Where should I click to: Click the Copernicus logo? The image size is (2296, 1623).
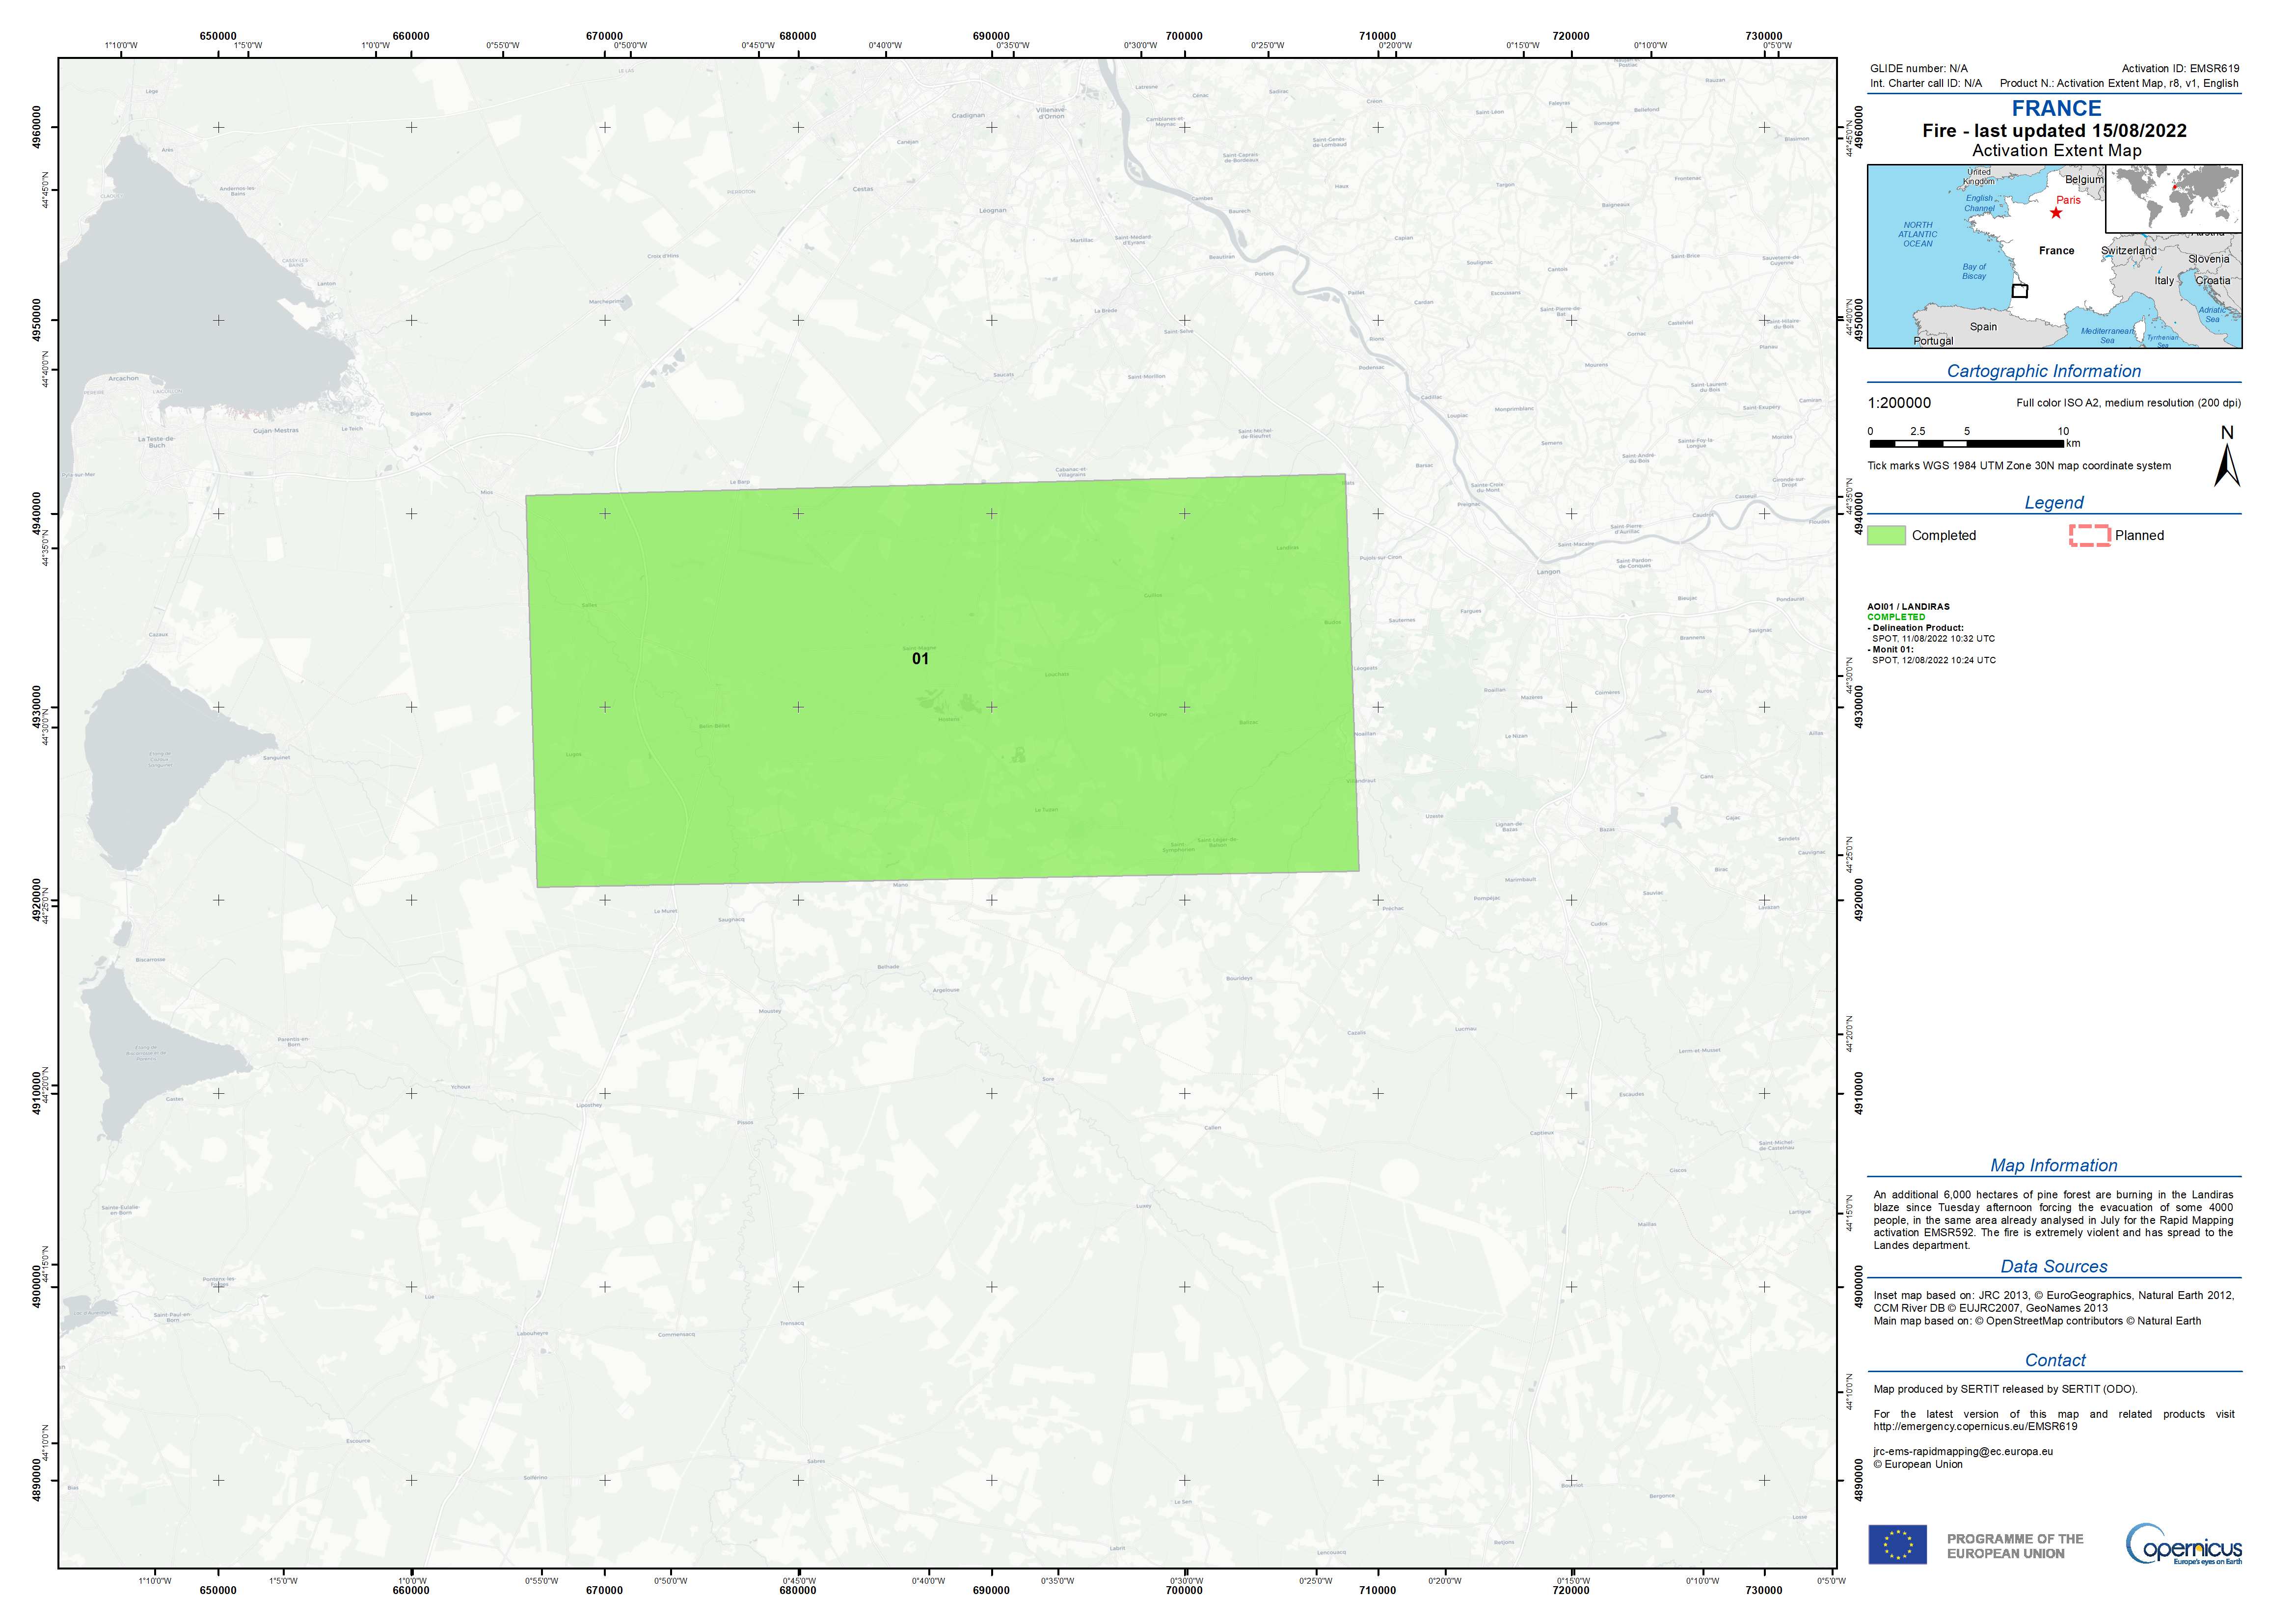pos(2183,1545)
